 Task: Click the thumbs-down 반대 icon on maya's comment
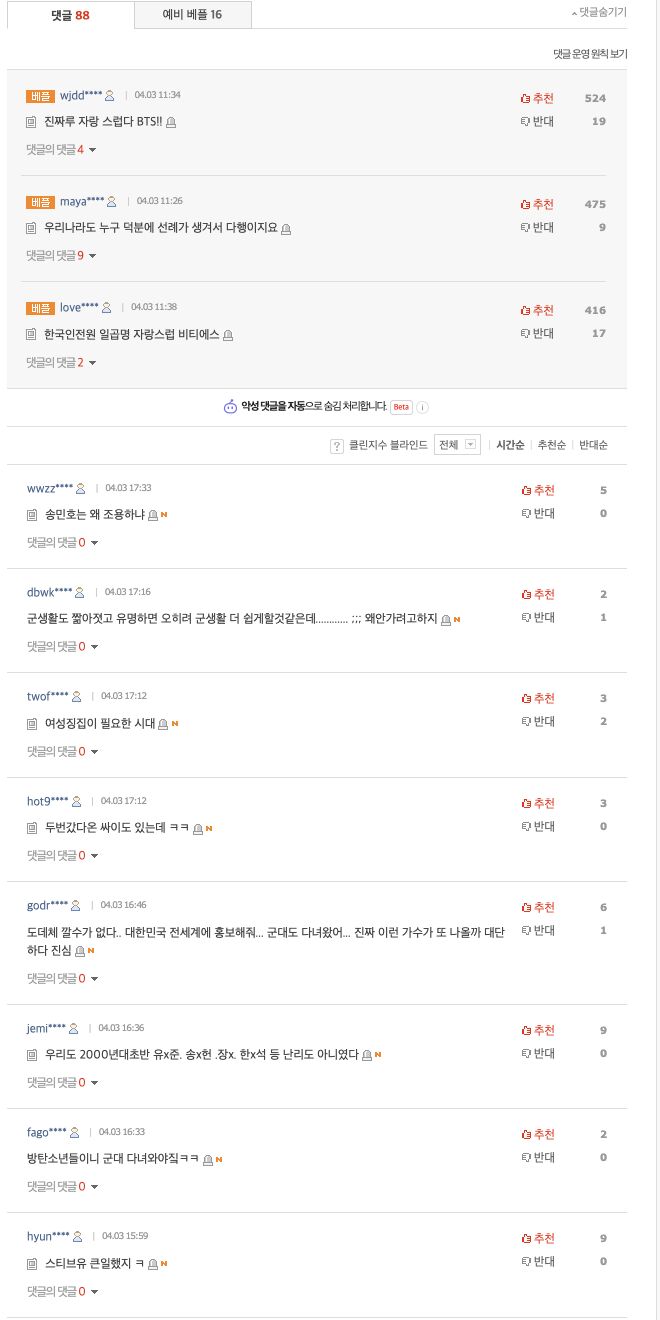[526, 228]
